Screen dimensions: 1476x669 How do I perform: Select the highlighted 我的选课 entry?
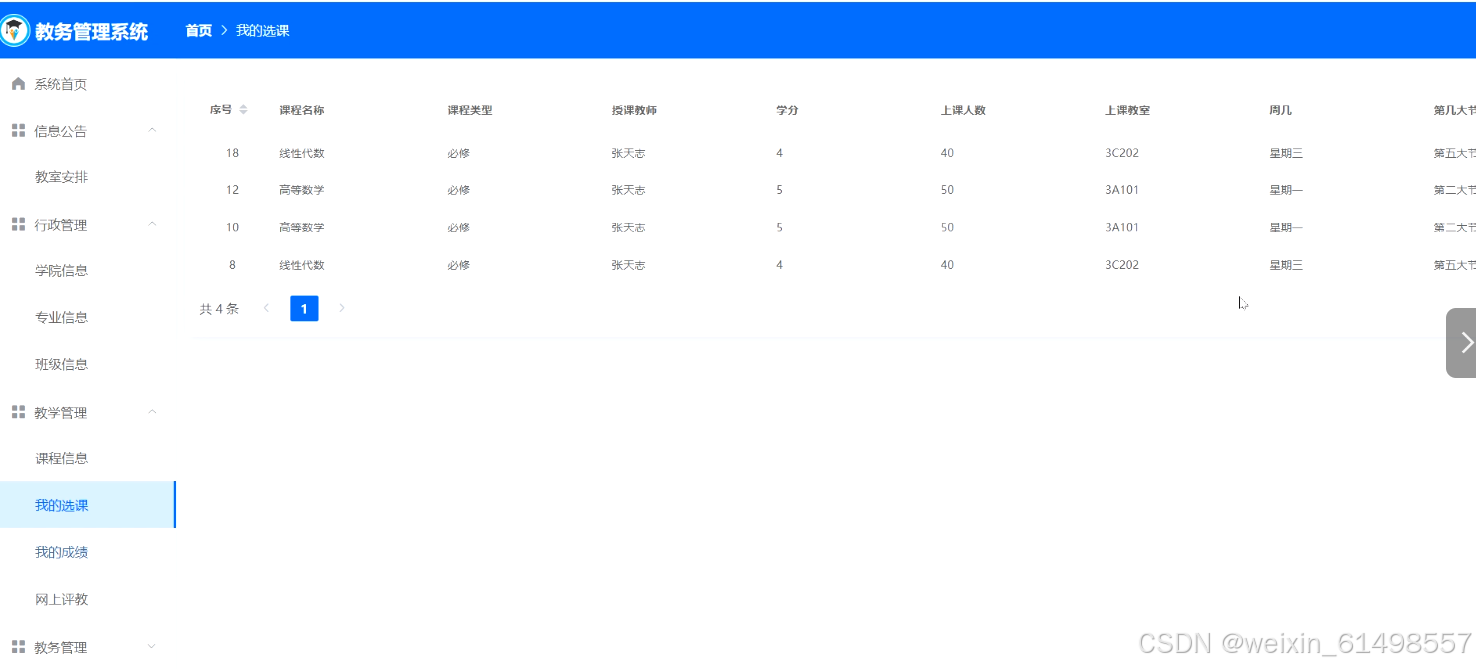(62, 504)
